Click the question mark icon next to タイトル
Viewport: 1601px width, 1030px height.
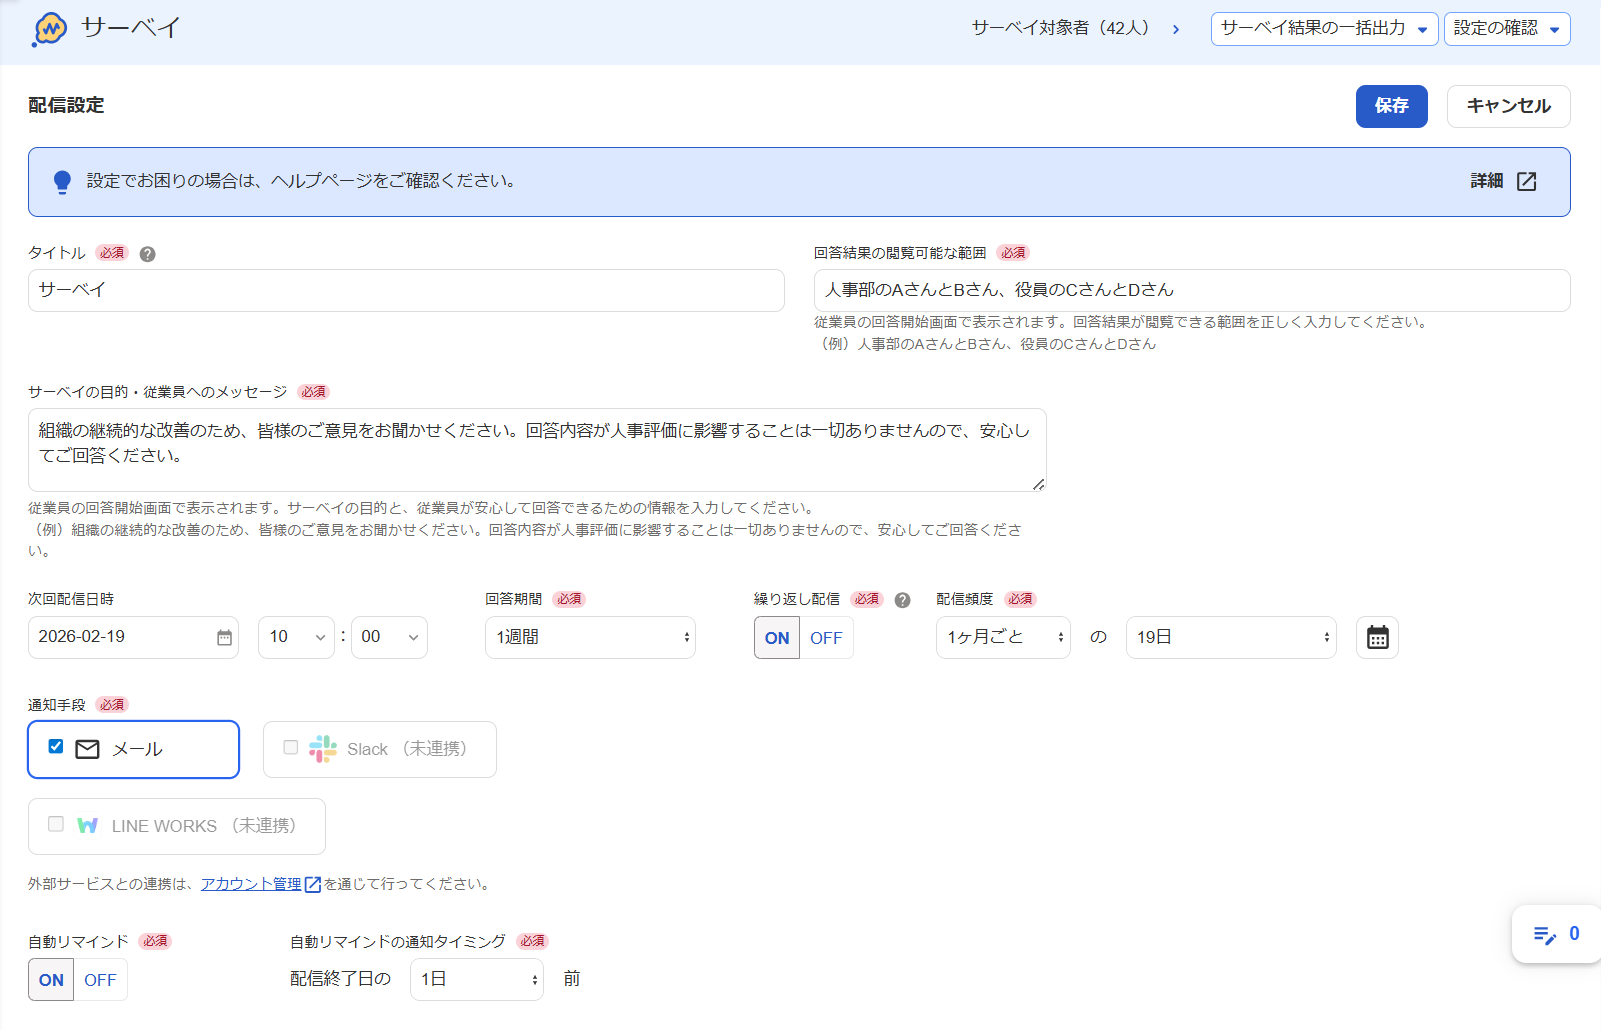click(x=147, y=254)
